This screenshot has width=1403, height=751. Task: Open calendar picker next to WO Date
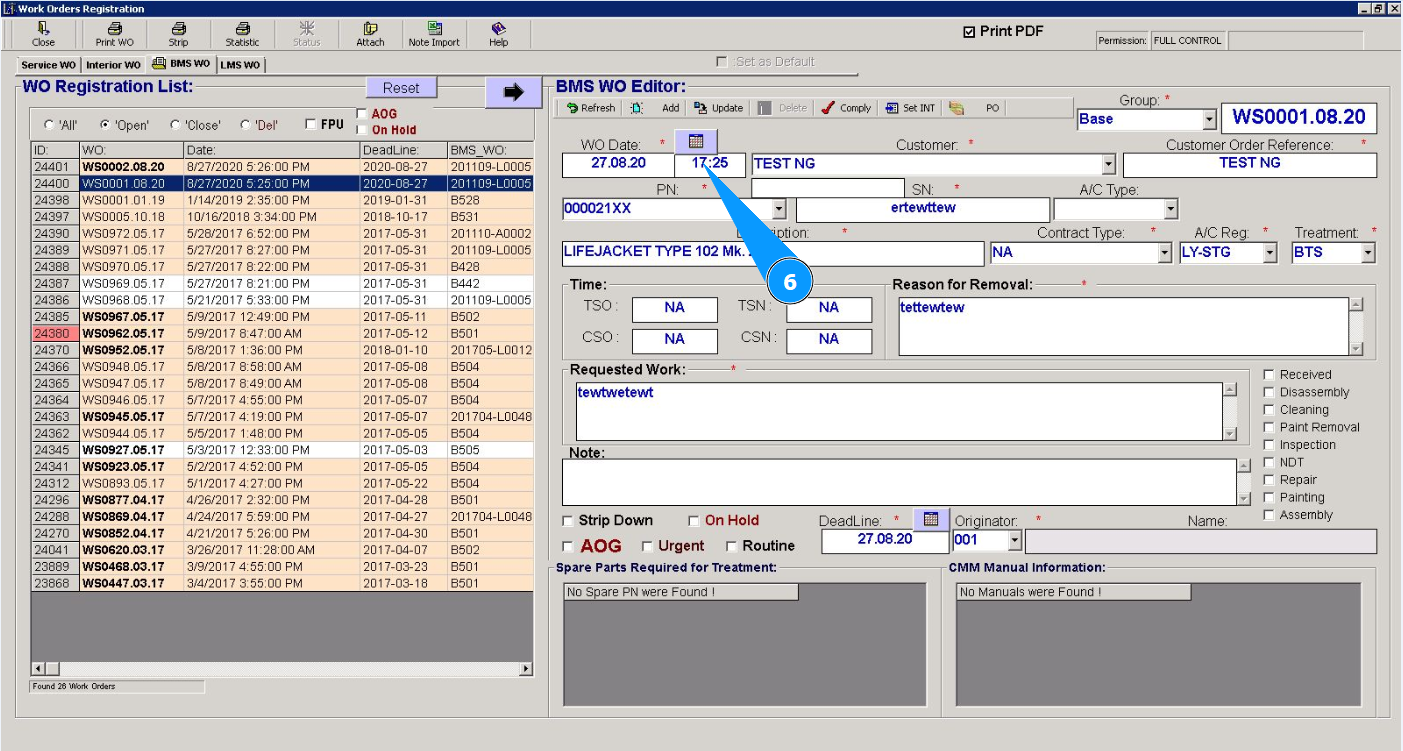[x=696, y=141]
